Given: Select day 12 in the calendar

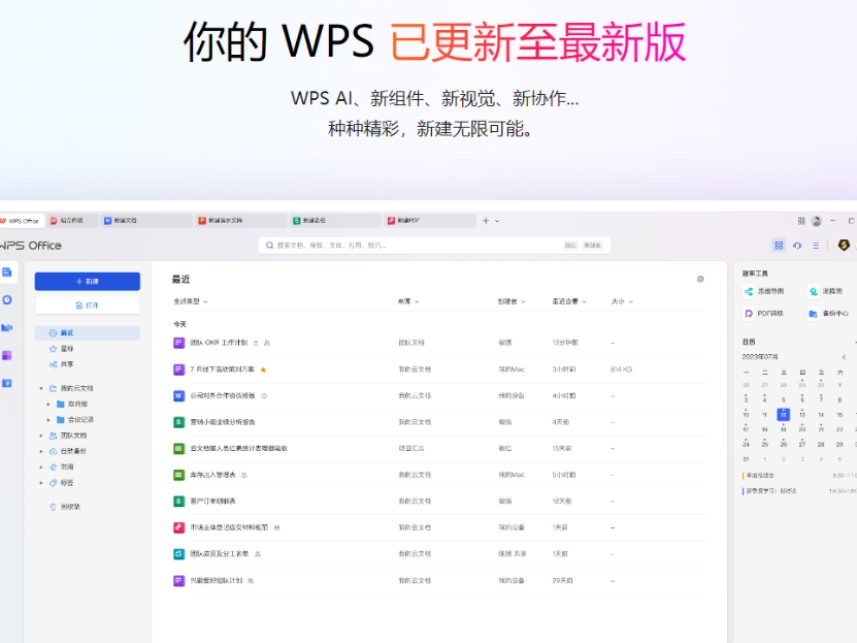Looking at the screenshot, I should tap(783, 414).
